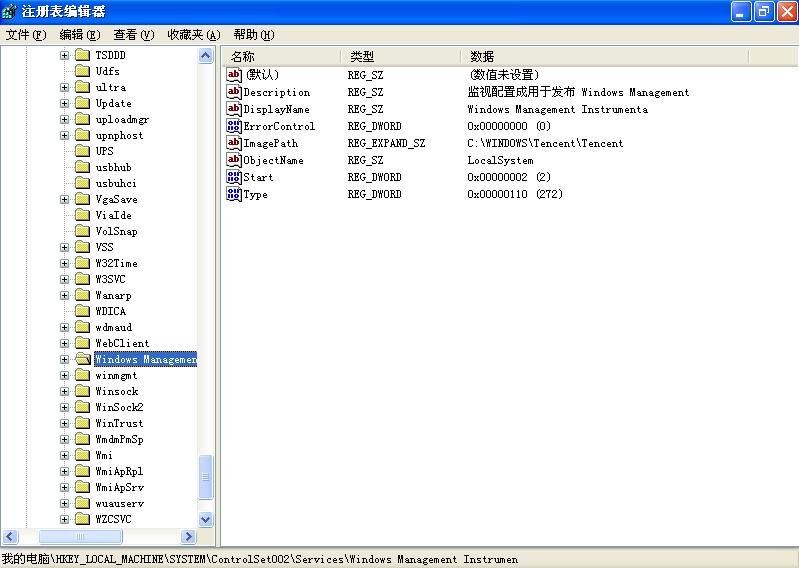Select the WmiApSrv key
Image resolution: width=799 pixels, height=568 pixels.
(x=120, y=487)
